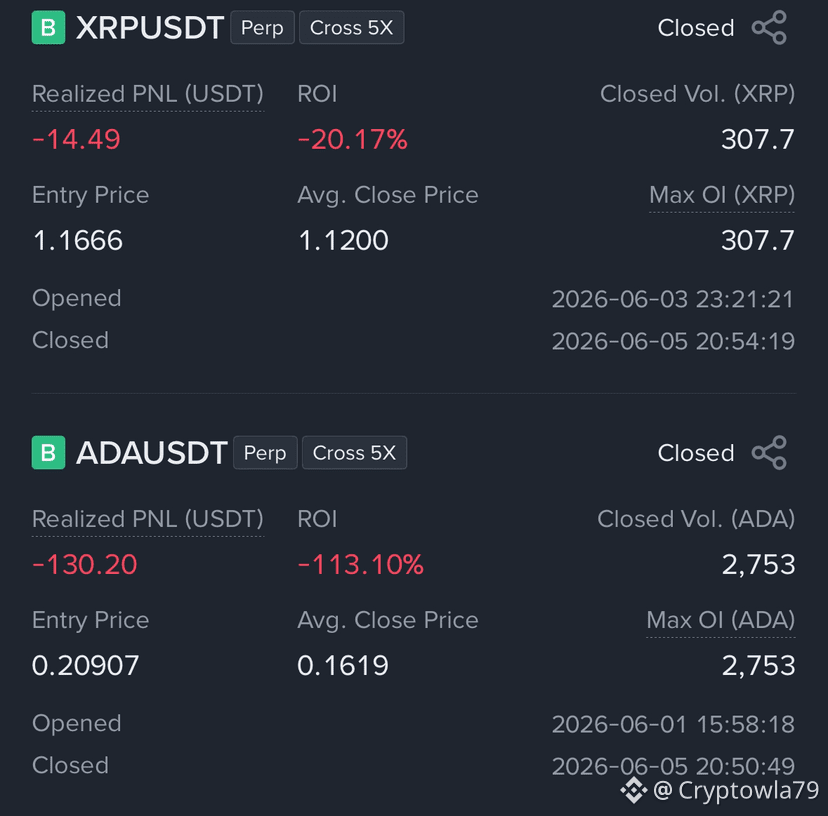
Task: Open the Max OI (XRP) explanation
Action: click(x=722, y=196)
